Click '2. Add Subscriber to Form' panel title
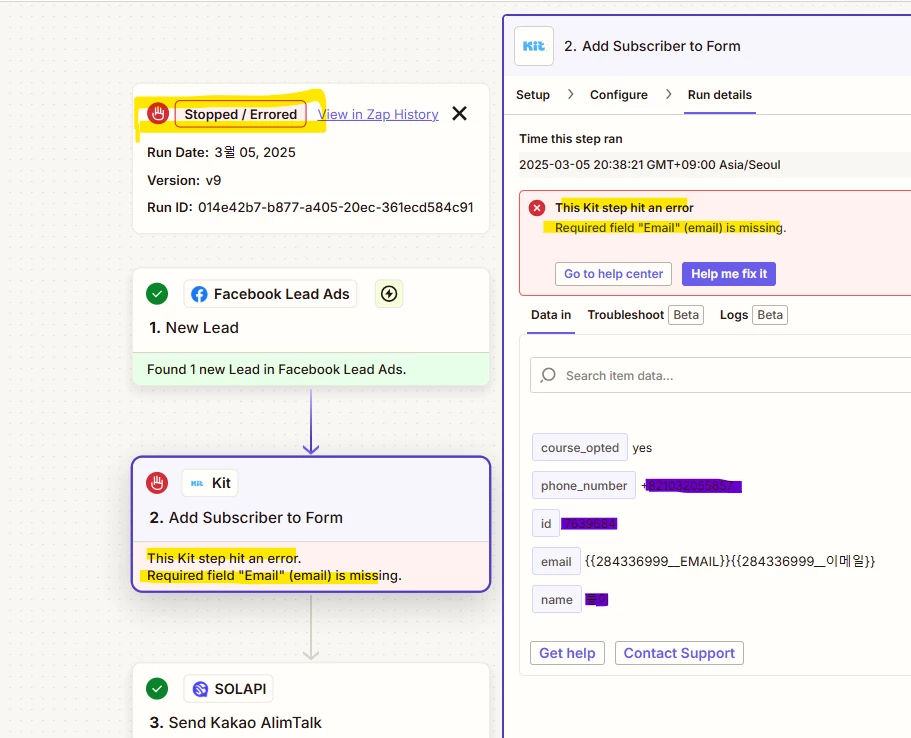 [652, 46]
